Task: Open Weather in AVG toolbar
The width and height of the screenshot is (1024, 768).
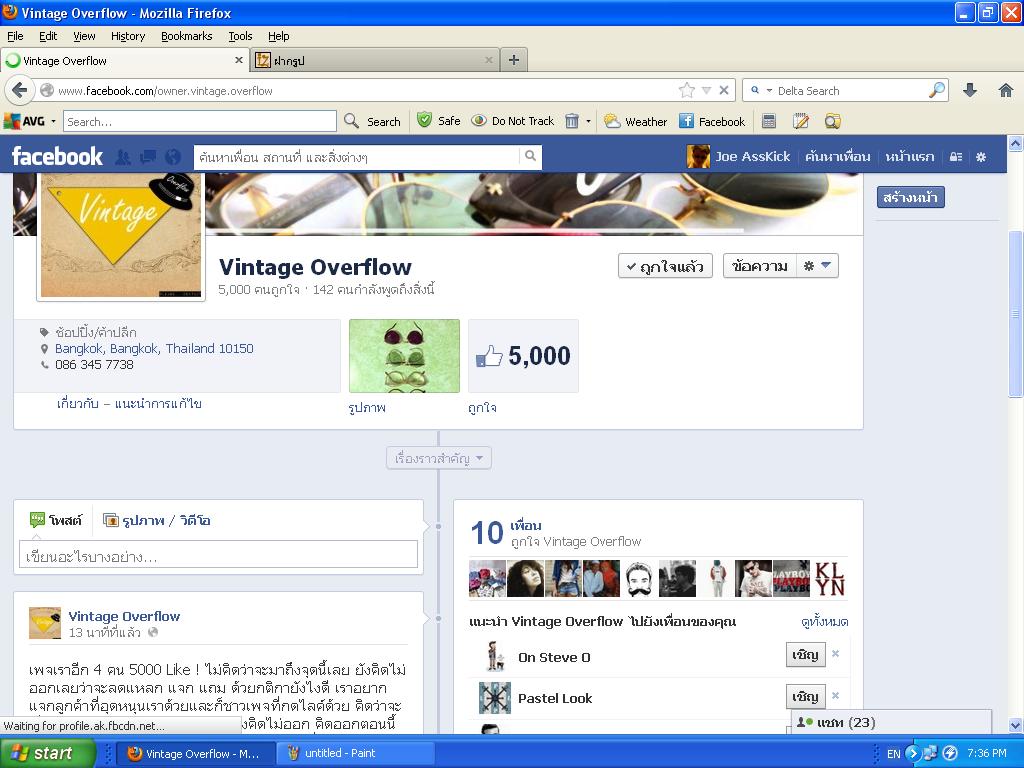Action: pos(635,121)
